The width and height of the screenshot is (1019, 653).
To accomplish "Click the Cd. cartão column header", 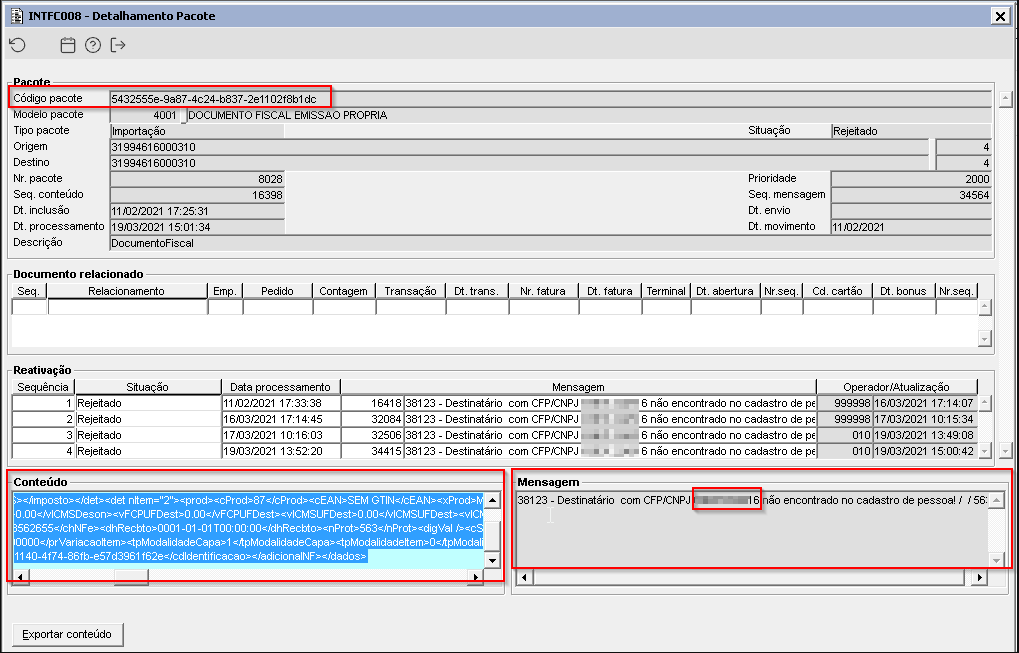I will click(x=837, y=291).
